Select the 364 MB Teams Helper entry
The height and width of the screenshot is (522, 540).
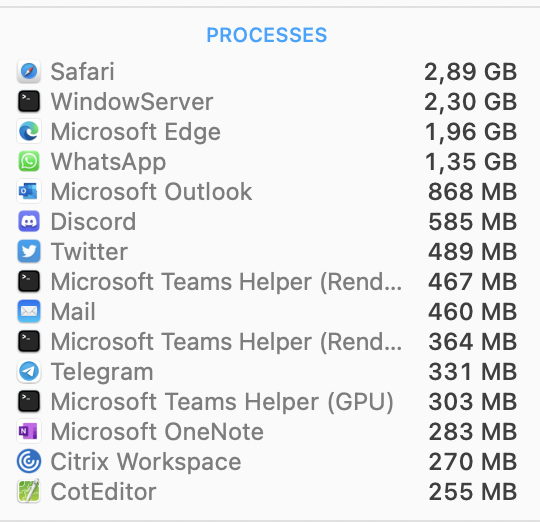[x=267, y=342]
